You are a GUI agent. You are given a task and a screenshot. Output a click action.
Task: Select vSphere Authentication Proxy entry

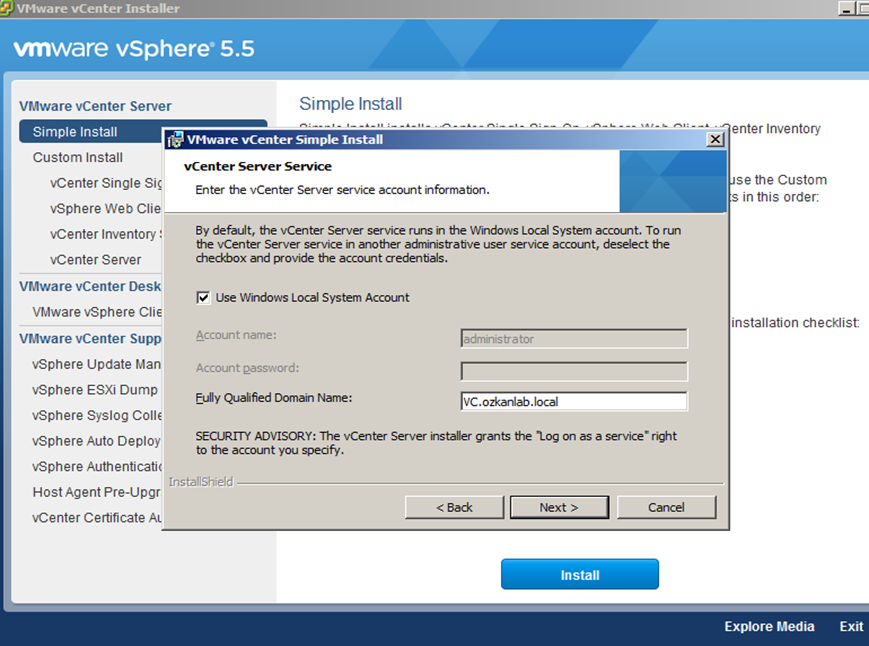coord(96,466)
